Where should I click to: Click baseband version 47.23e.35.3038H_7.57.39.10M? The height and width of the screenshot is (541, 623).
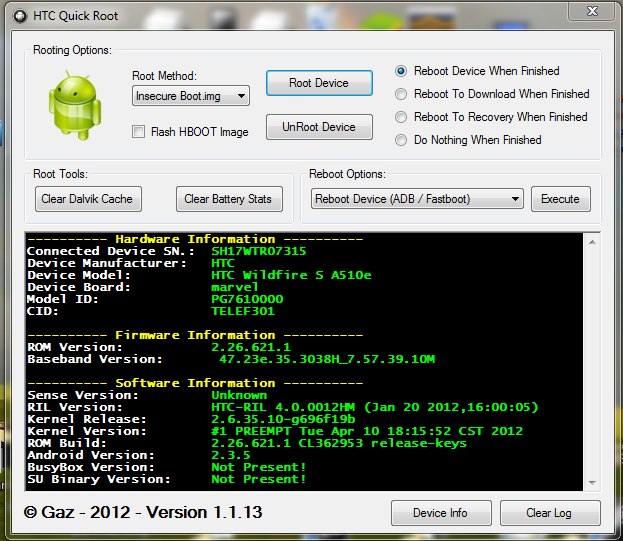327,359
